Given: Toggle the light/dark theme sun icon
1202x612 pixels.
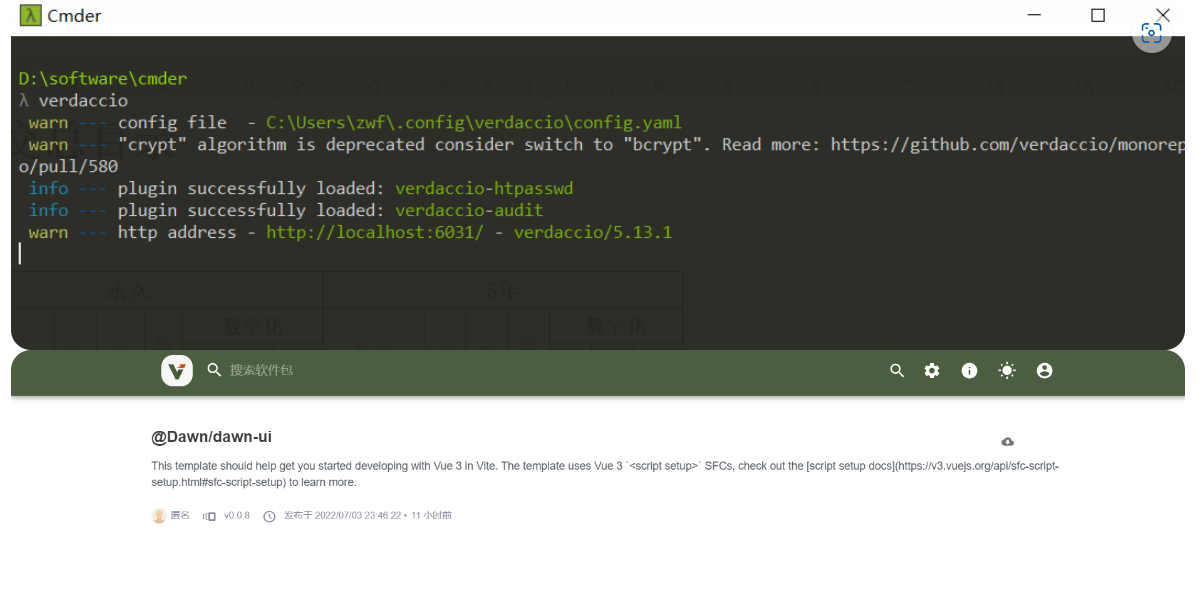Looking at the screenshot, I should (1007, 371).
